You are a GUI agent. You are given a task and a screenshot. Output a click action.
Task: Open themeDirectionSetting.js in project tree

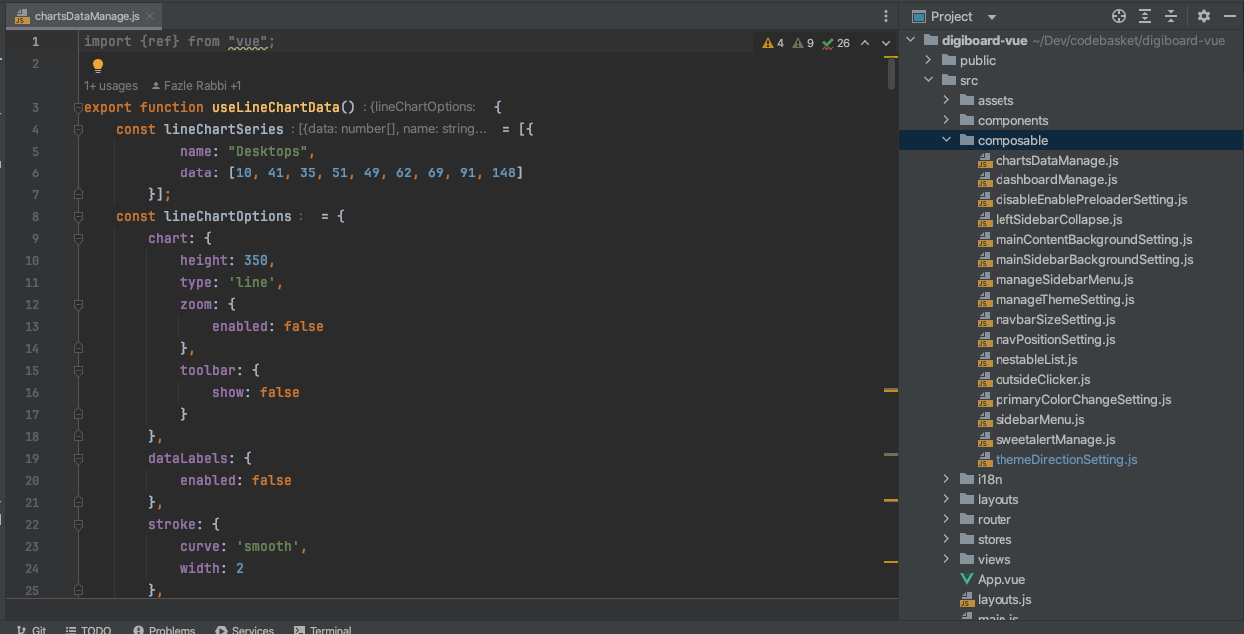1066,460
